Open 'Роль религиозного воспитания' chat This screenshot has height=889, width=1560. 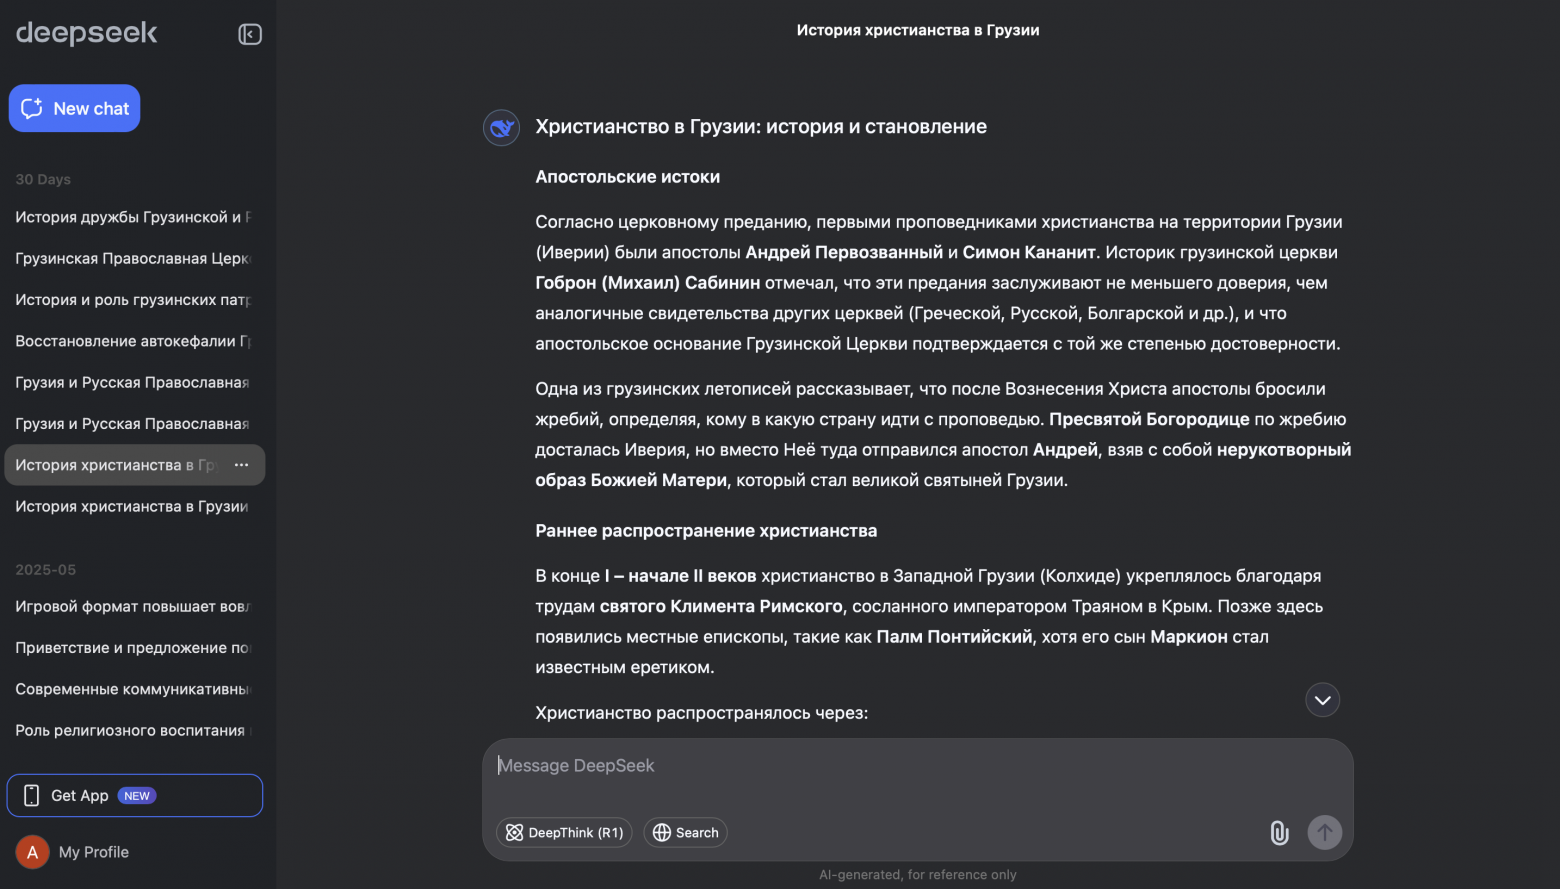132,731
